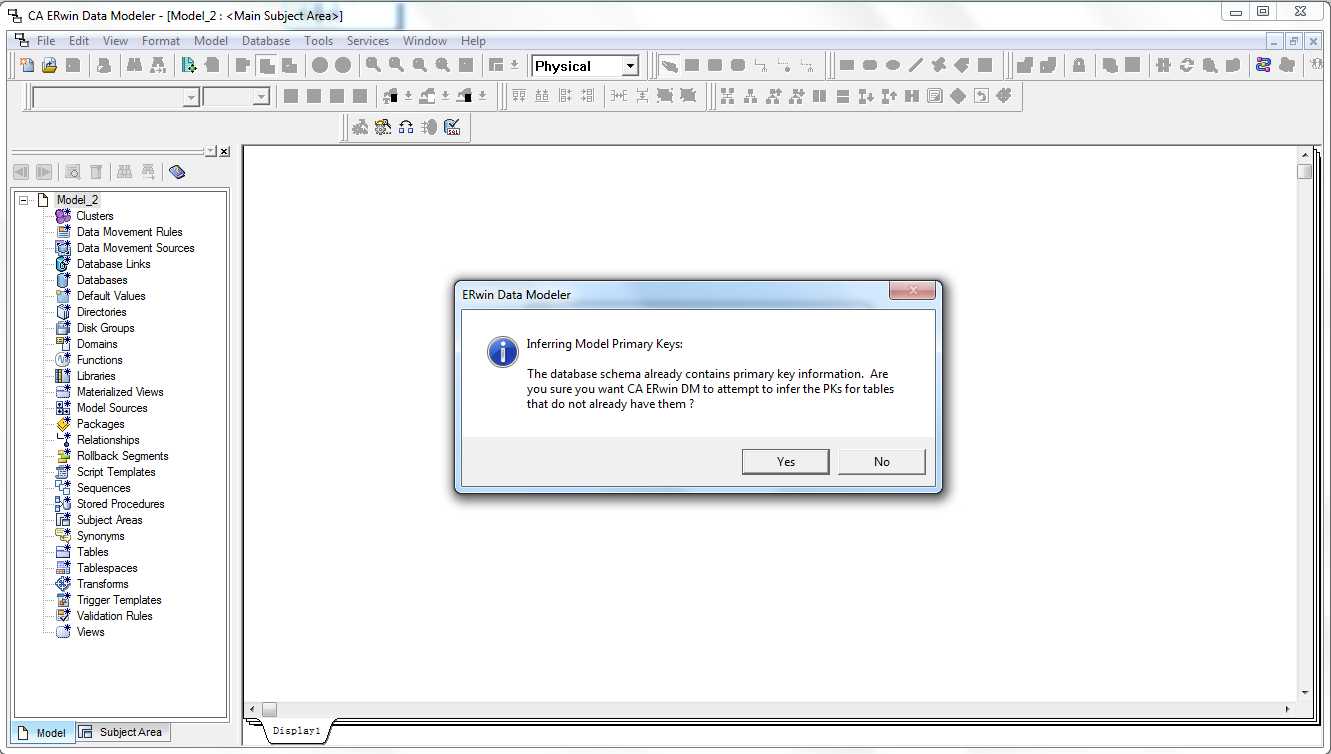
Task: Switch to the Subject Area tab
Action: 121,732
